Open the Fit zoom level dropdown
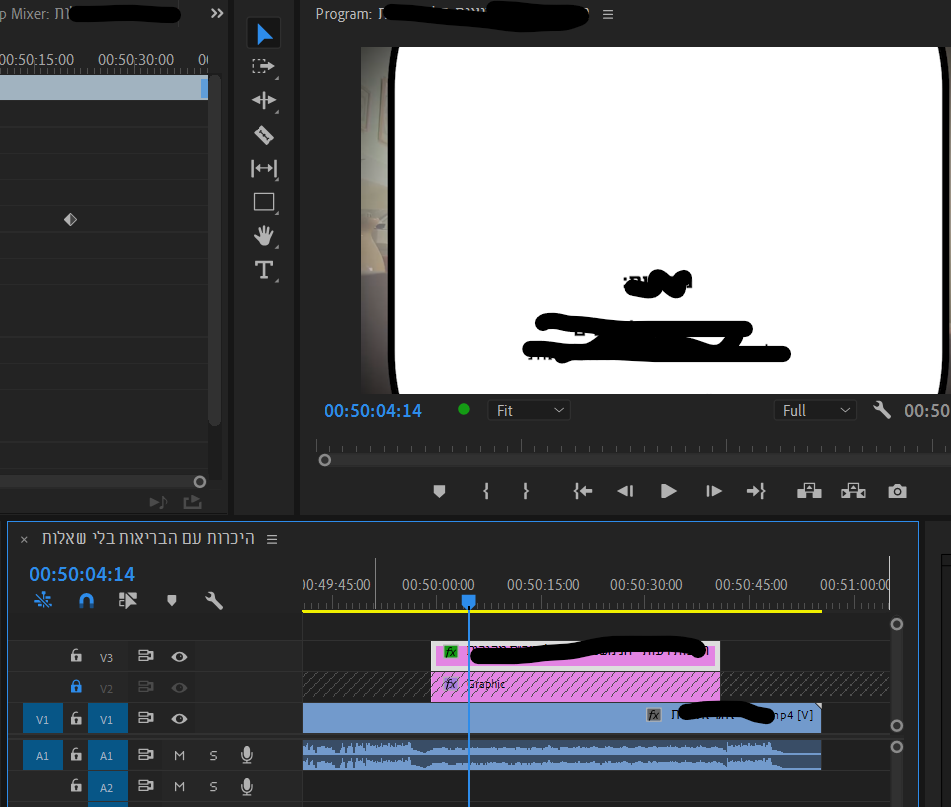 tap(528, 411)
